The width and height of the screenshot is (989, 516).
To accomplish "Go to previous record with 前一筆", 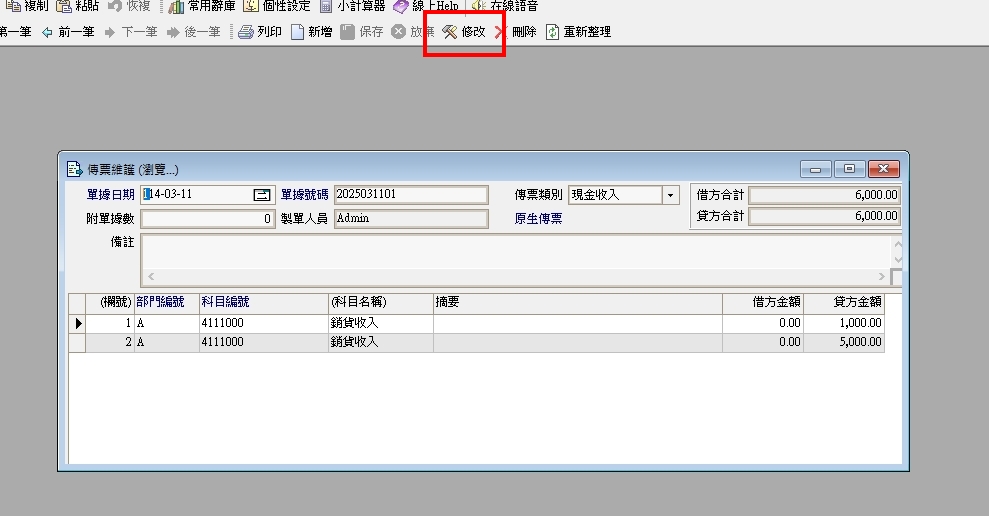I will tap(68, 32).
